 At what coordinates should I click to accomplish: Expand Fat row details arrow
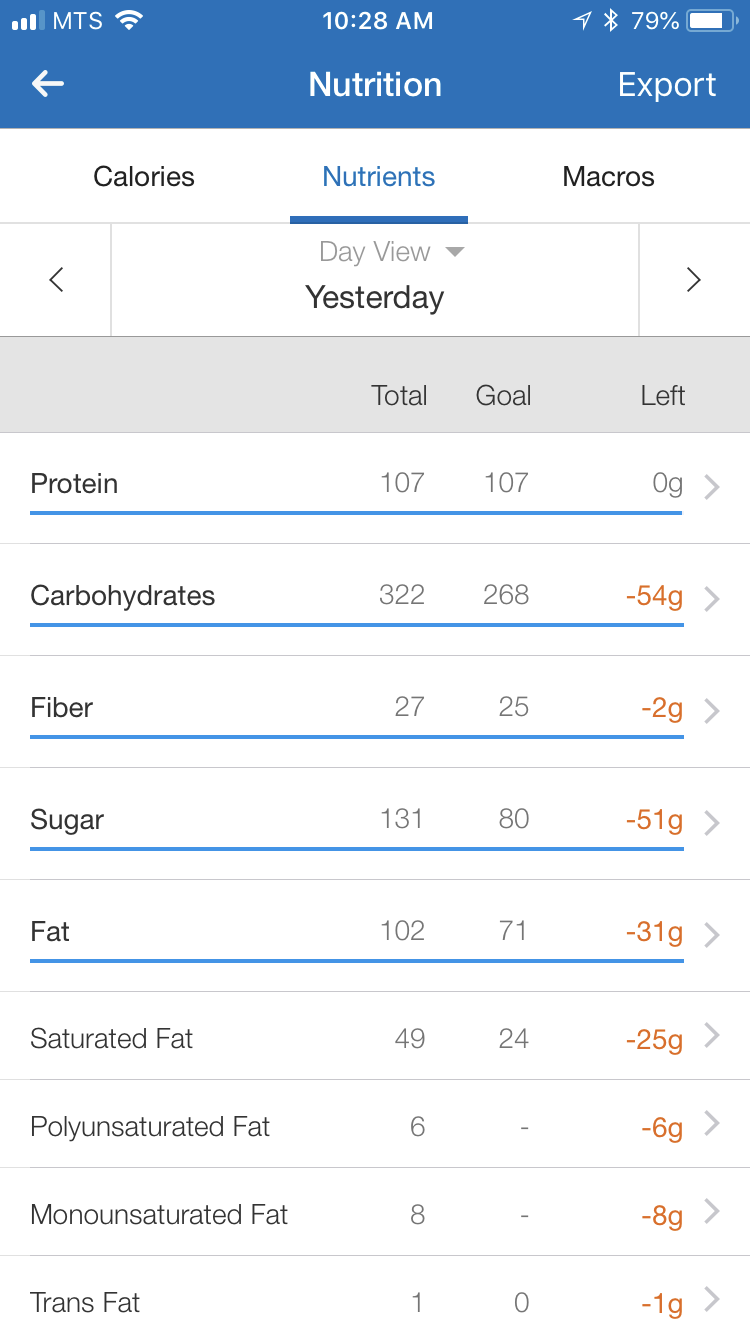coord(711,935)
